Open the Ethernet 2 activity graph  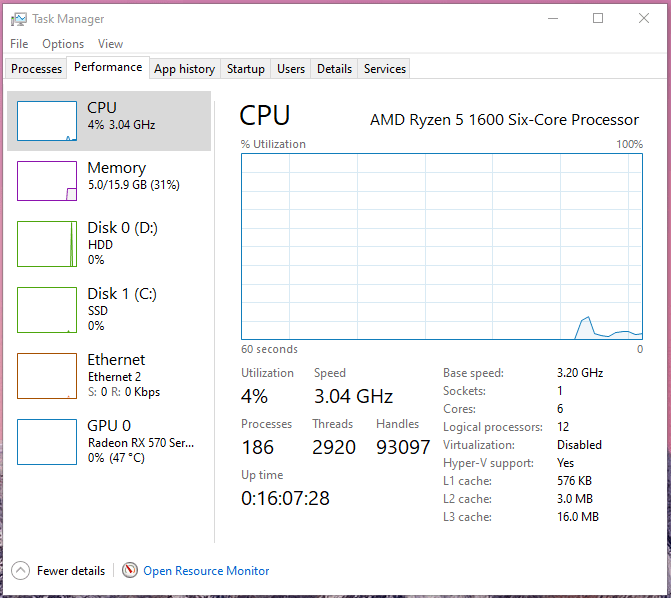47,375
